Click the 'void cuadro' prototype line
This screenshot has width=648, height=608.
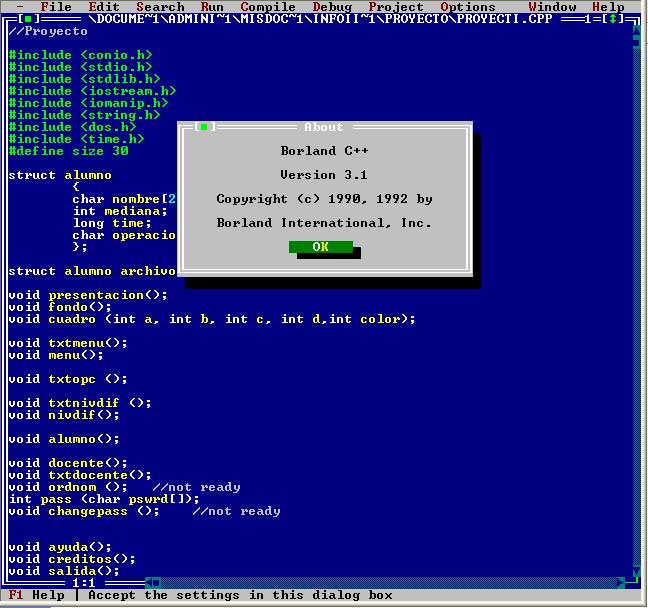212,319
